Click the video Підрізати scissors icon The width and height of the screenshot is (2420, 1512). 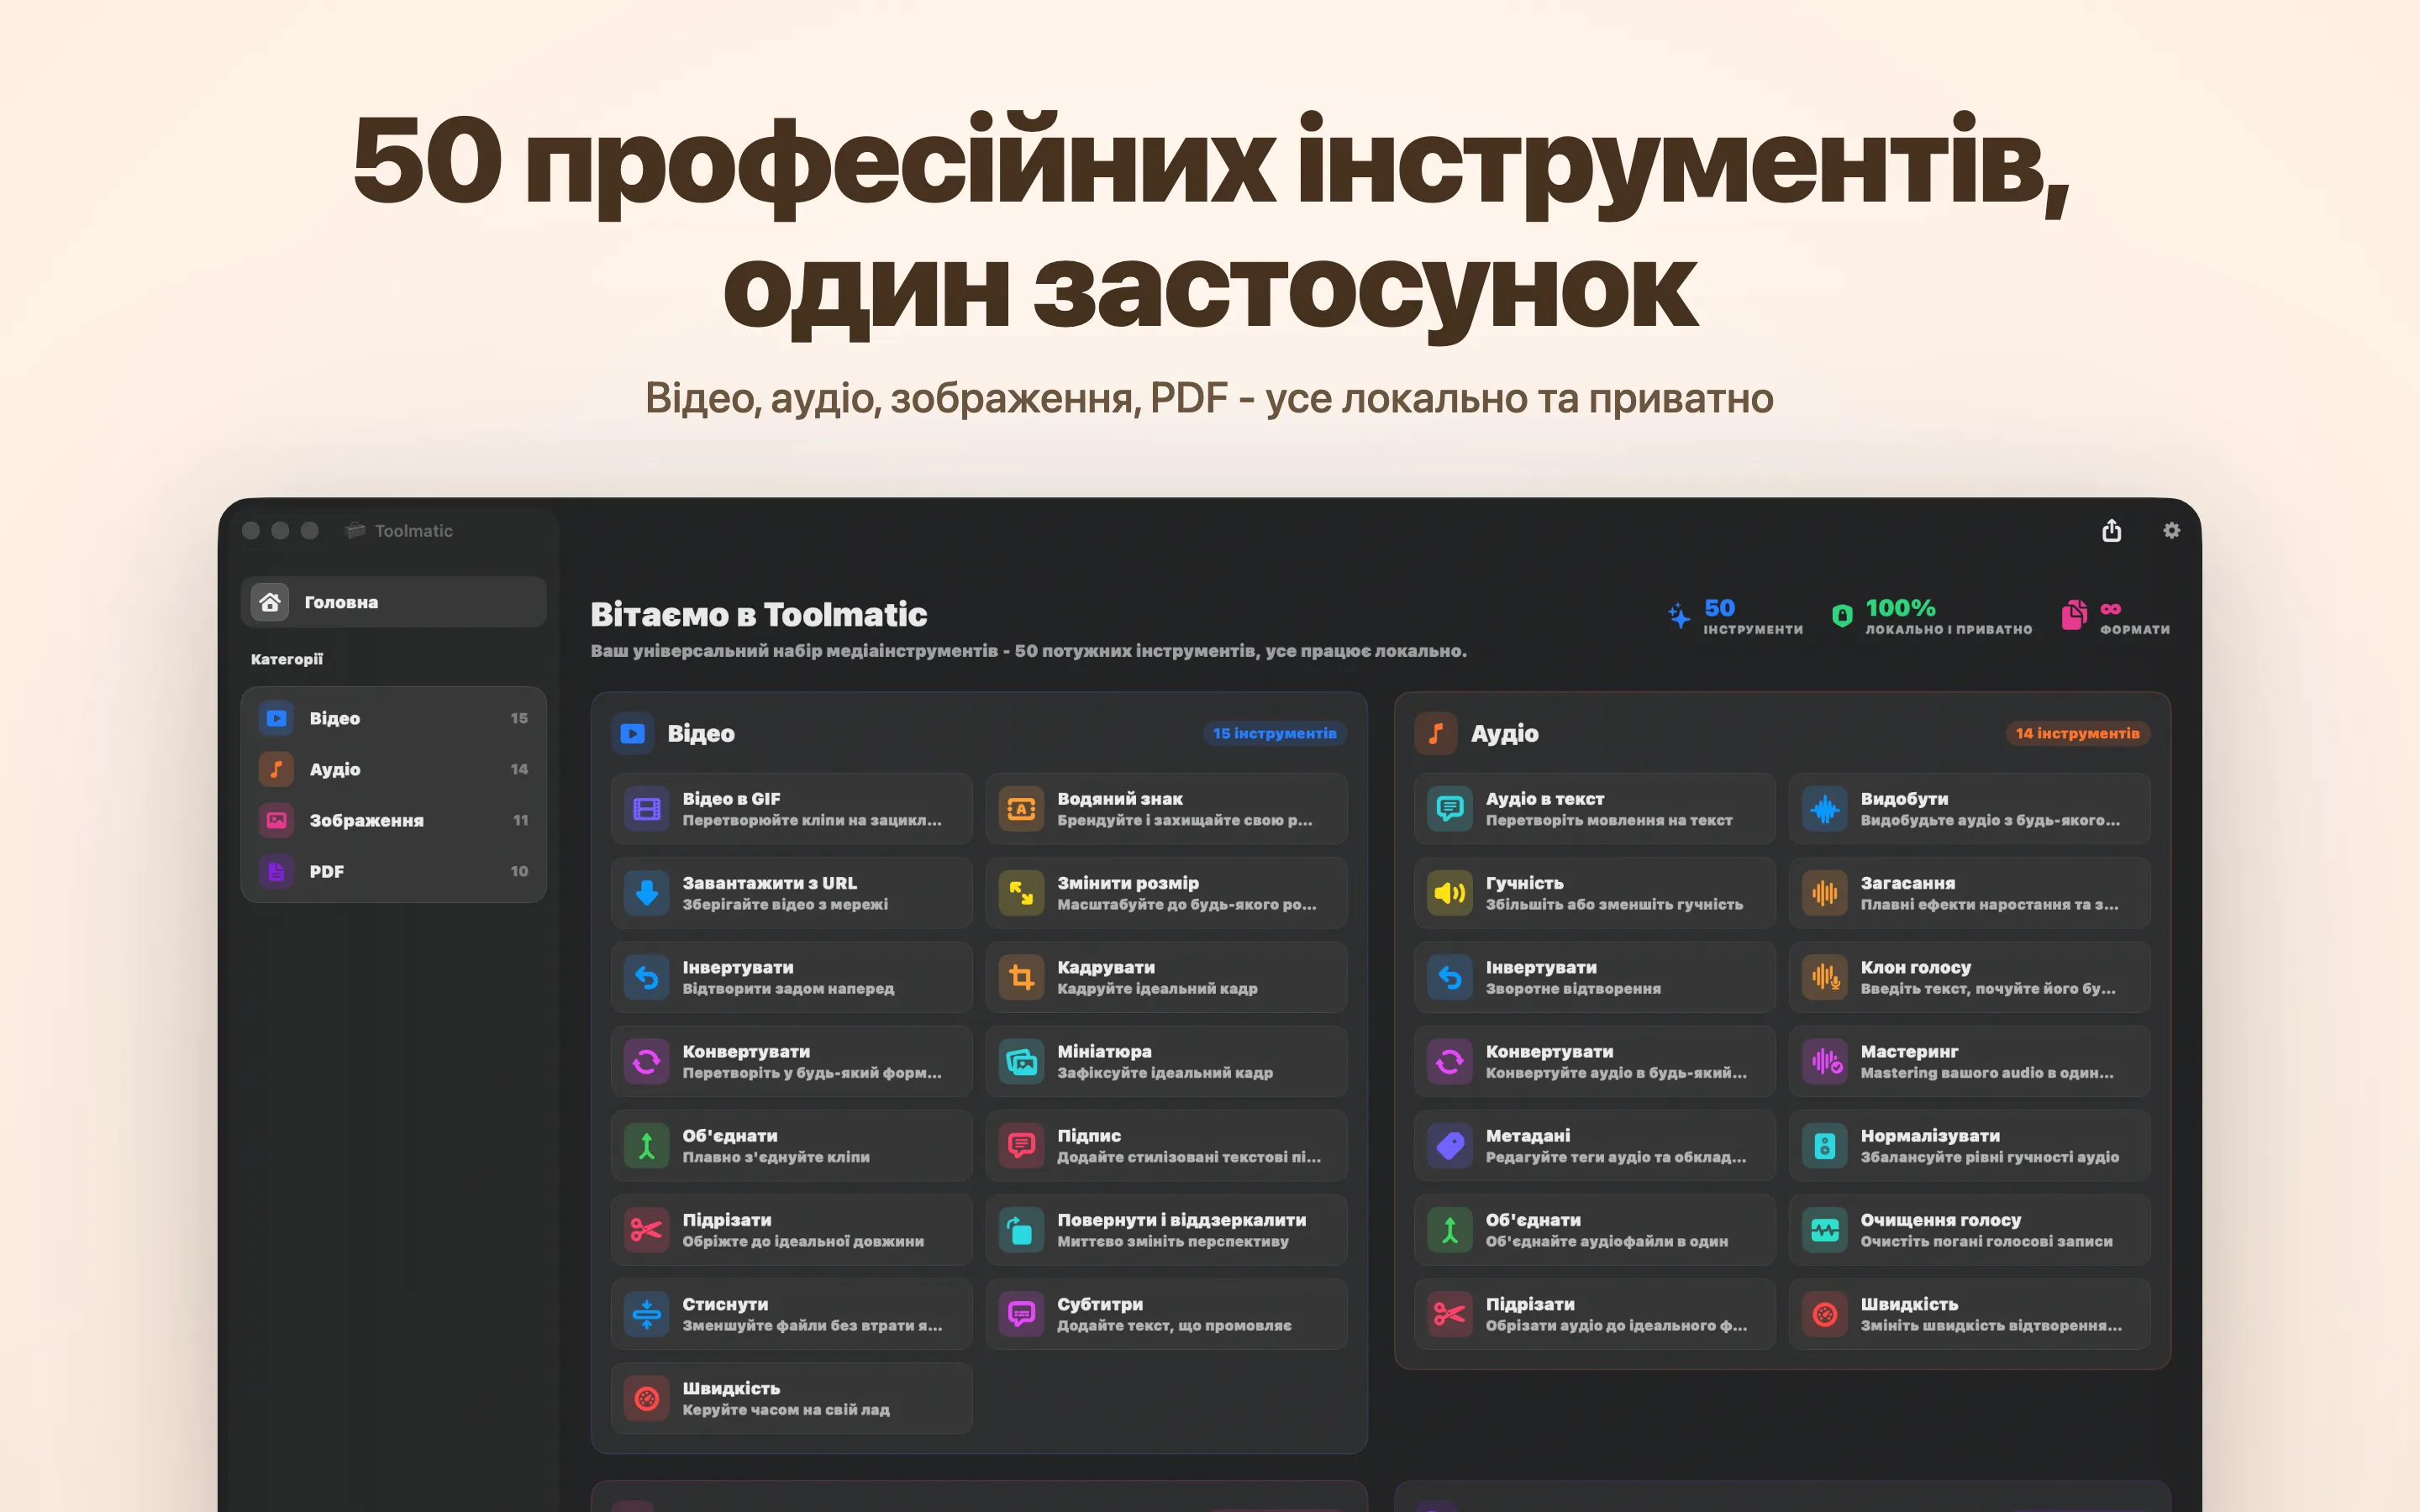point(647,1230)
